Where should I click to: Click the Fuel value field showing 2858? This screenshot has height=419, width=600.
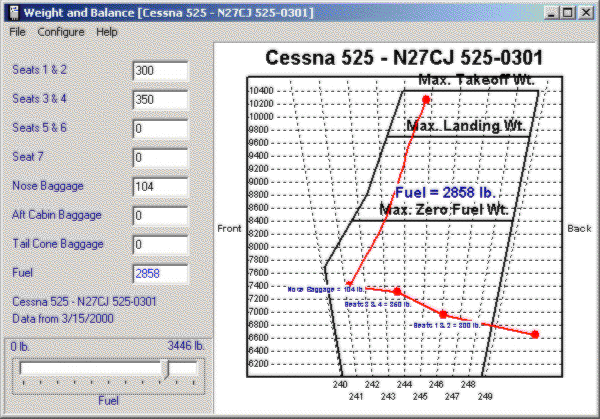pyautogui.click(x=160, y=274)
